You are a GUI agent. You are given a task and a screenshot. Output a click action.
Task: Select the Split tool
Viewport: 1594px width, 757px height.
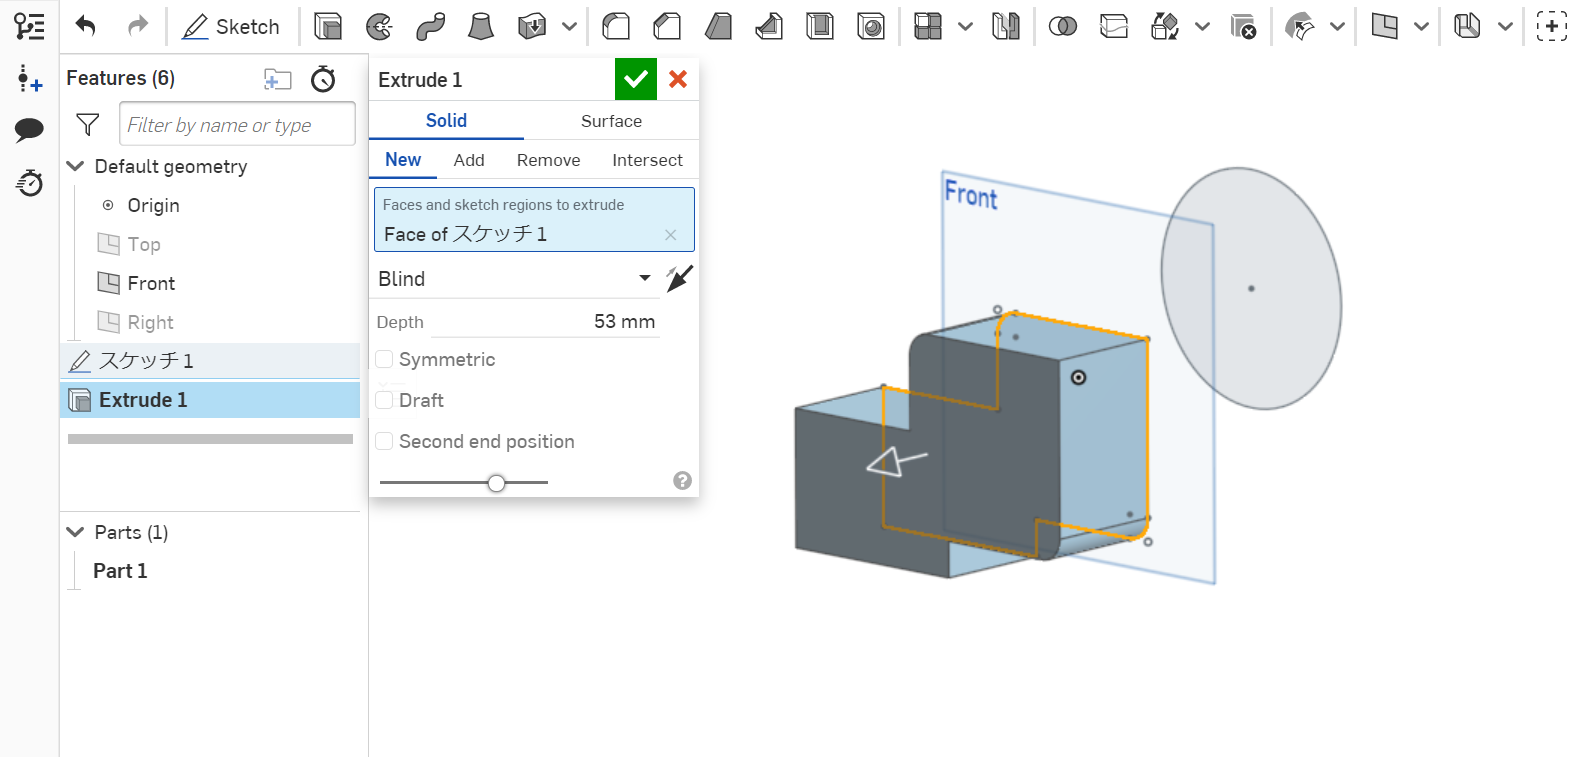click(x=1113, y=26)
